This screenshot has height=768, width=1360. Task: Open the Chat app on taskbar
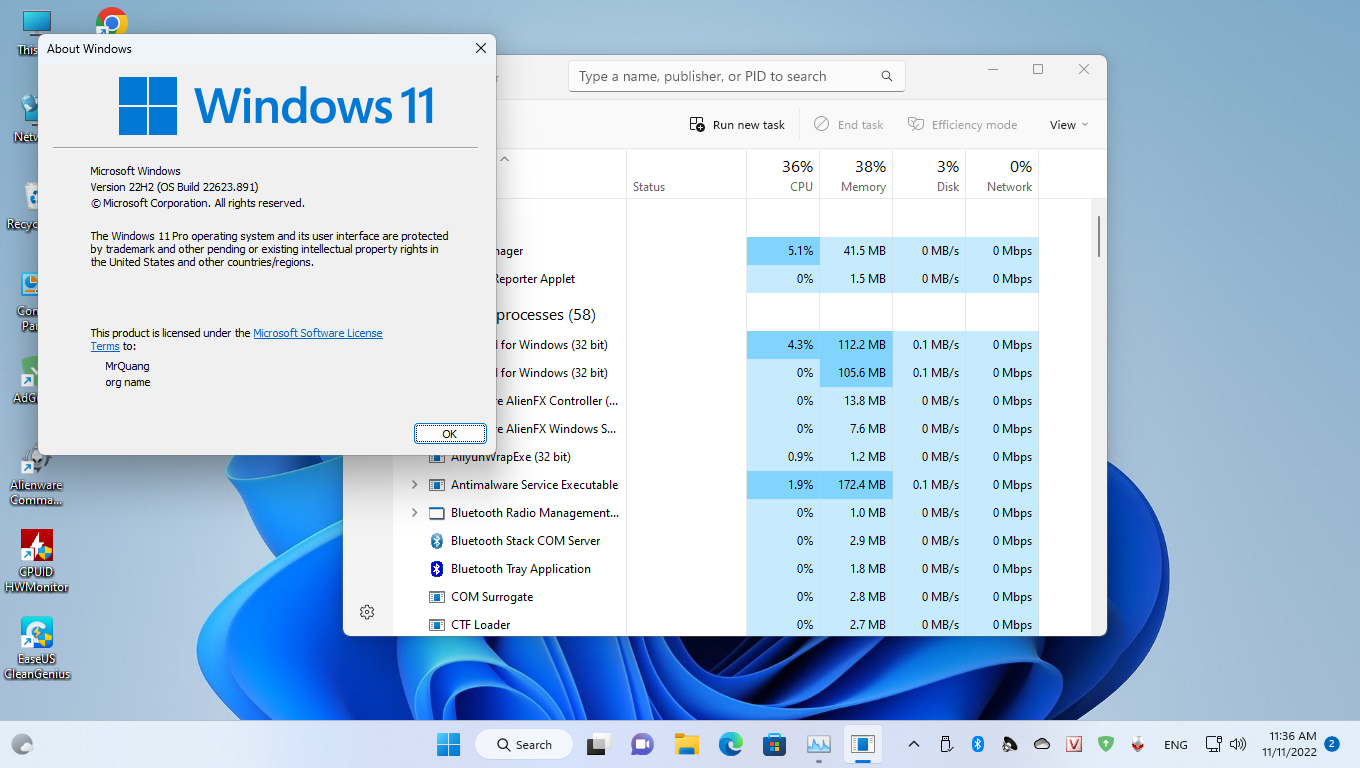642,745
